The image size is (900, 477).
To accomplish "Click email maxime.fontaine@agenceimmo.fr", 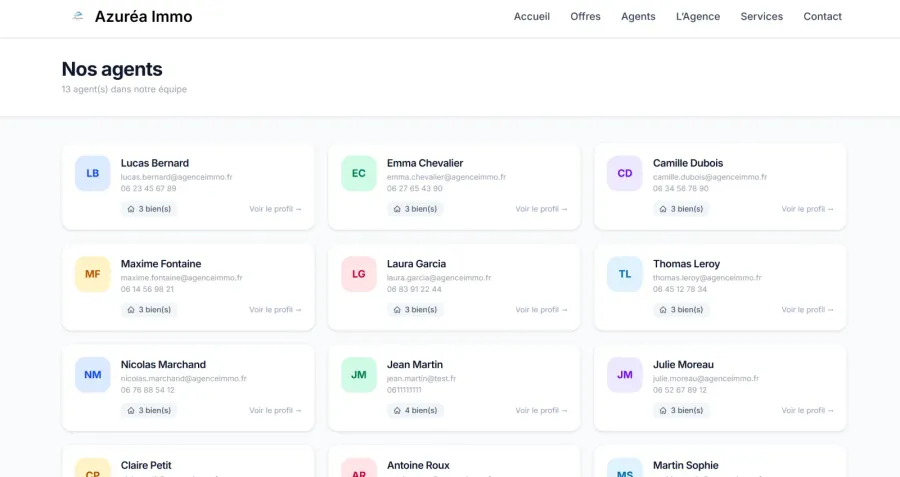I will click(x=181, y=278).
